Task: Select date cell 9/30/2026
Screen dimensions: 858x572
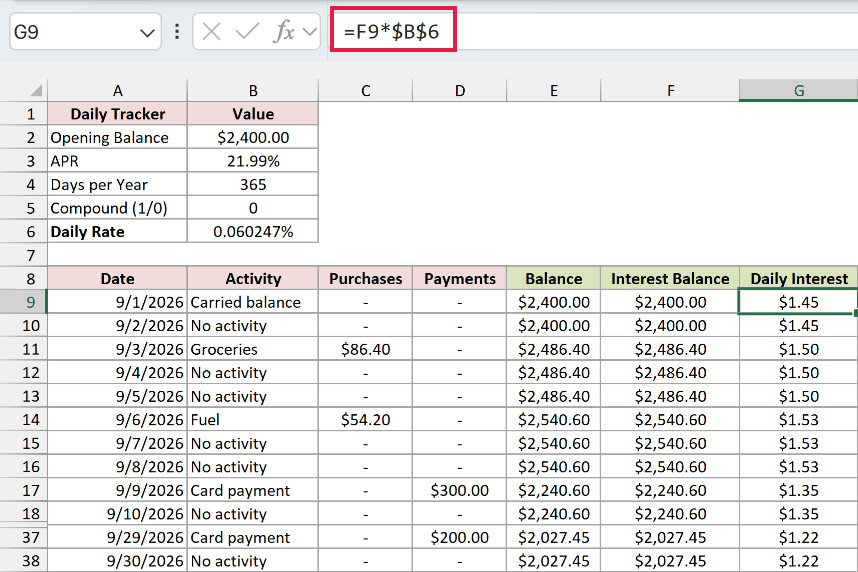Action: pyautogui.click(x=117, y=561)
